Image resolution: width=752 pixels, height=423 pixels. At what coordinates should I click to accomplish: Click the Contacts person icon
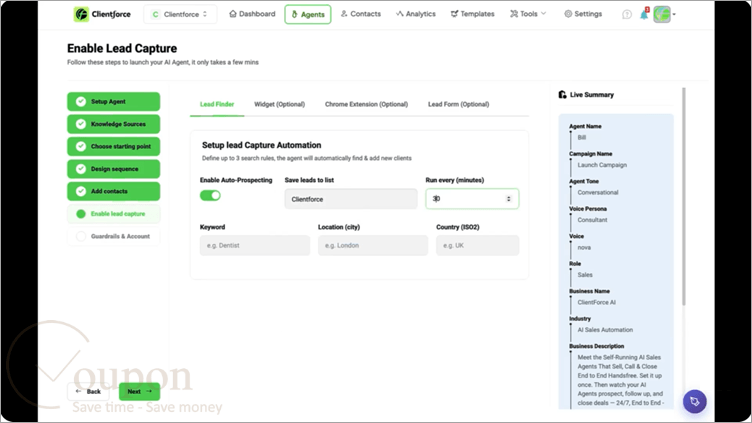[344, 14]
